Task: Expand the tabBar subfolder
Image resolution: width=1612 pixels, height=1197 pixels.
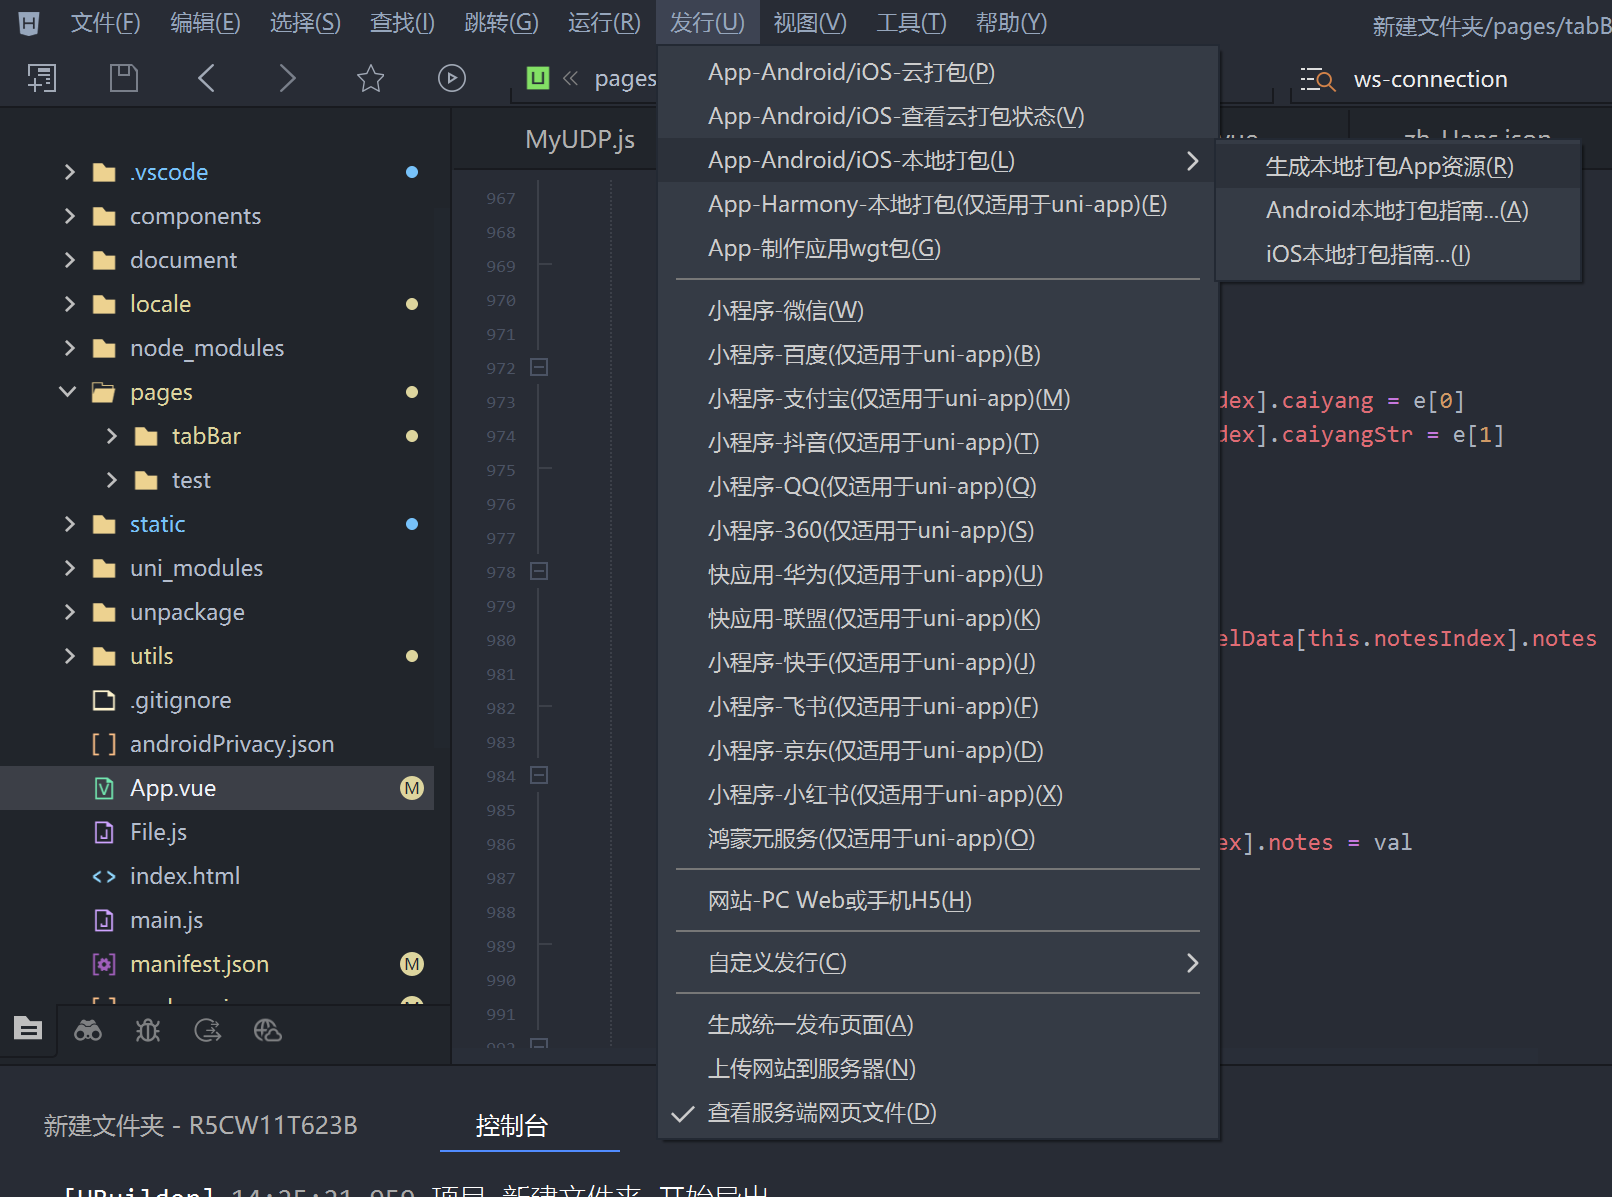Action: [111, 436]
